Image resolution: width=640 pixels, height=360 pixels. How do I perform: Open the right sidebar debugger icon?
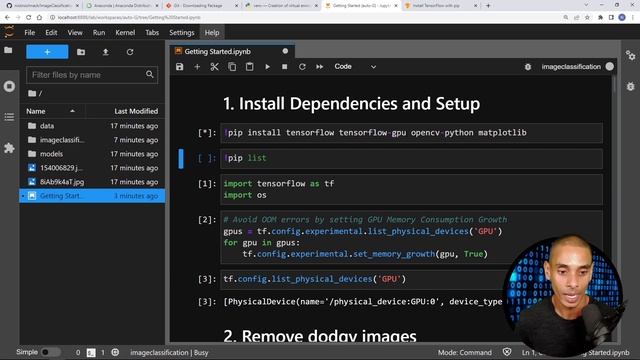[630, 87]
